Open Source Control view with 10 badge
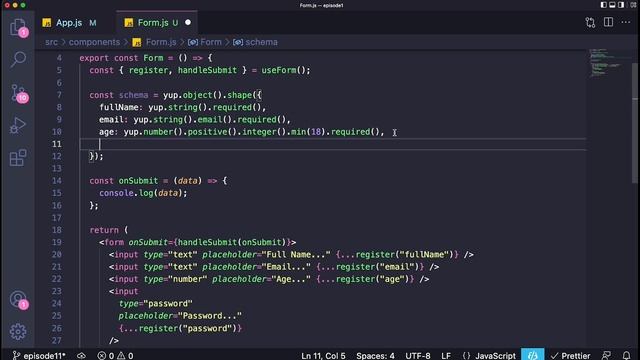640x360 pixels. (18, 93)
